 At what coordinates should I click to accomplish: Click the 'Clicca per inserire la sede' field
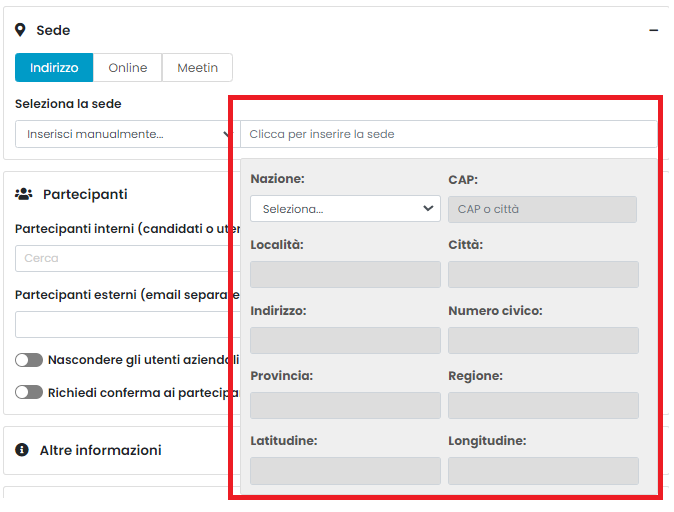pyautogui.click(x=448, y=134)
